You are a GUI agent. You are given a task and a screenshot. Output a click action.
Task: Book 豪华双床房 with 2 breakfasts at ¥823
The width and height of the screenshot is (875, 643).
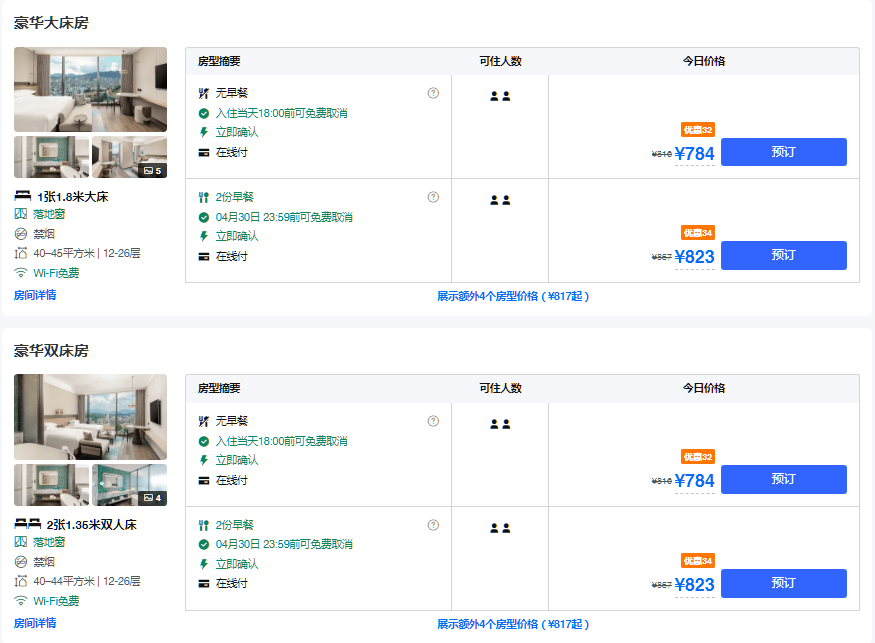(x=783, y=583)
